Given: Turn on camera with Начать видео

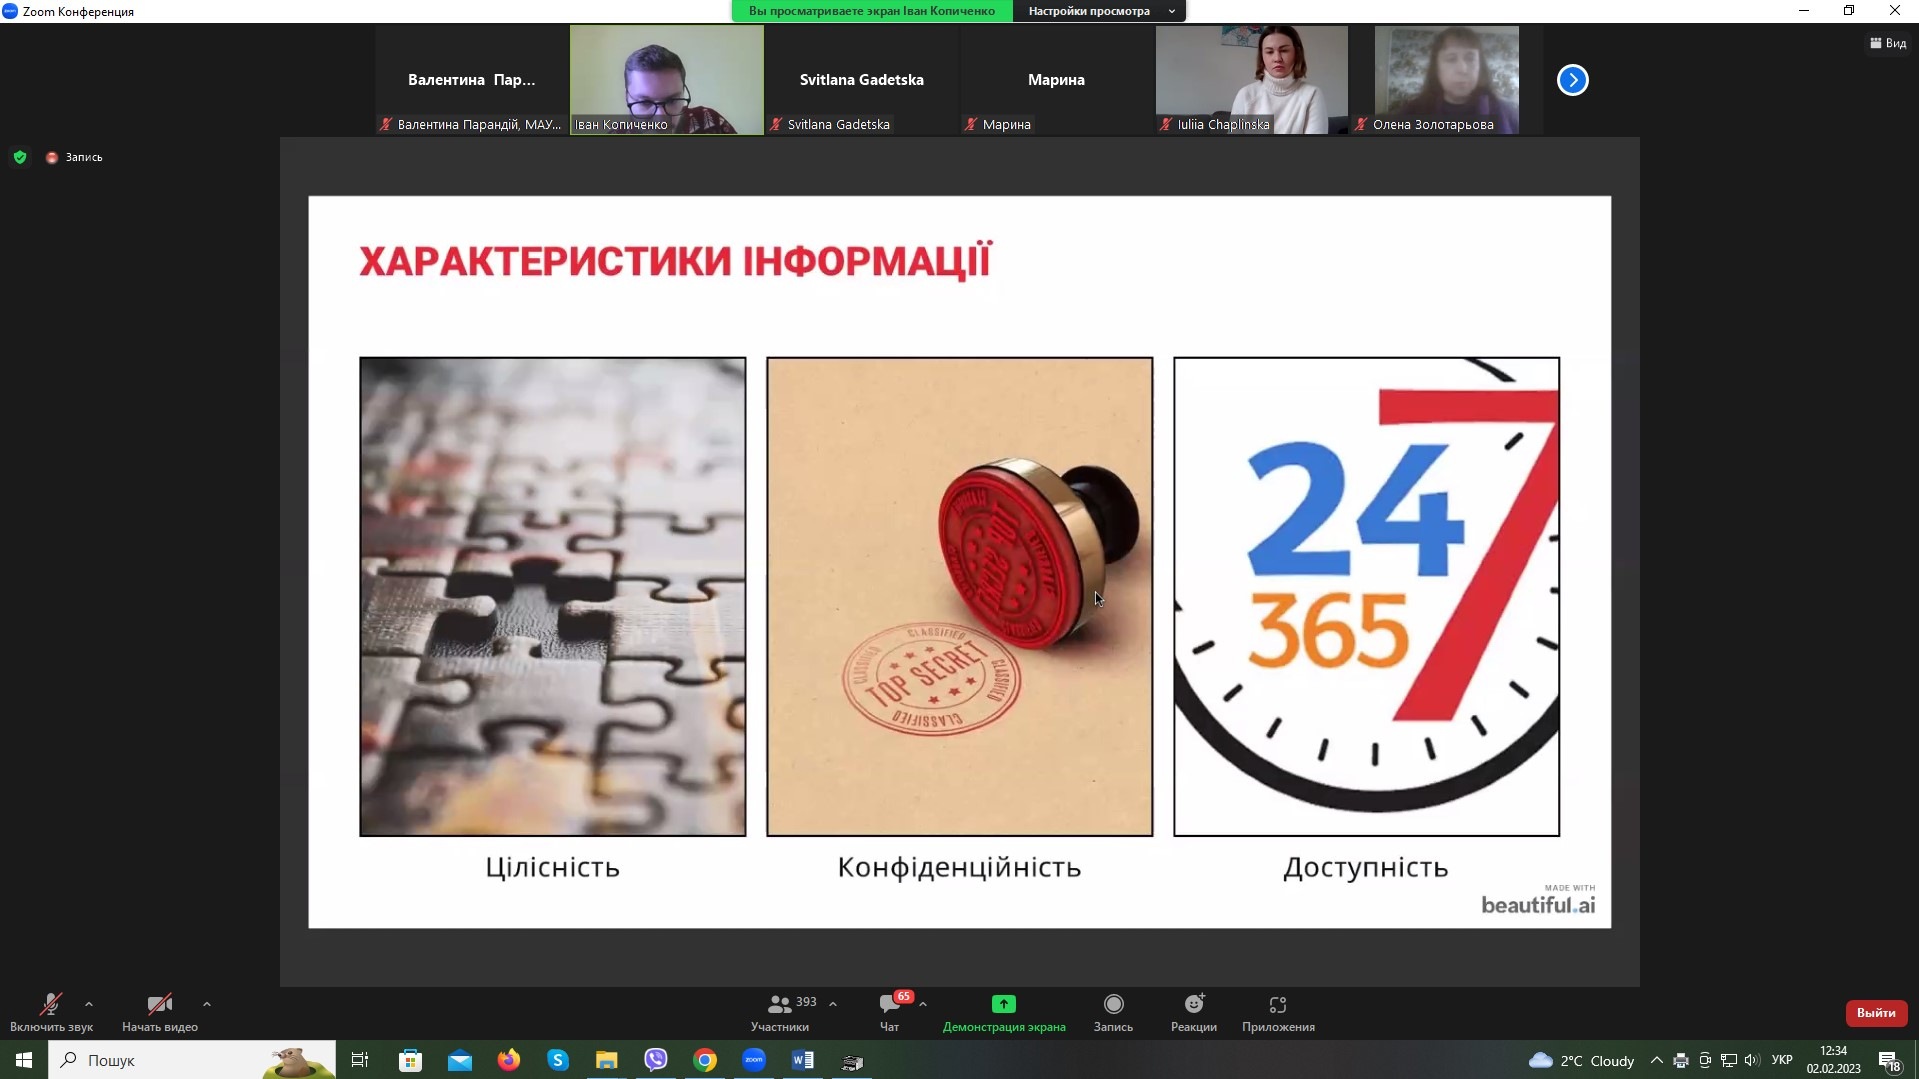Looking at the screenshot, I should pyautogui.click(x=160, y=1011).
